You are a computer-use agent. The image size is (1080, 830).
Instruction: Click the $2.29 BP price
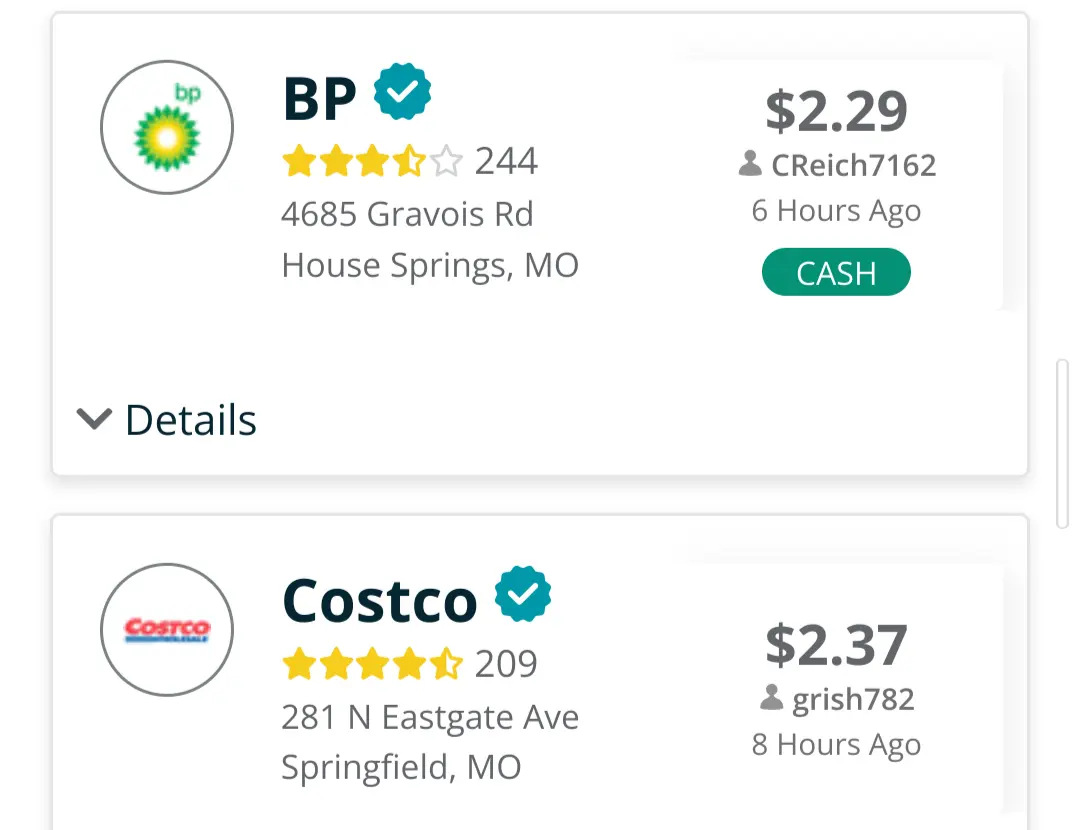tap(836, 111)
